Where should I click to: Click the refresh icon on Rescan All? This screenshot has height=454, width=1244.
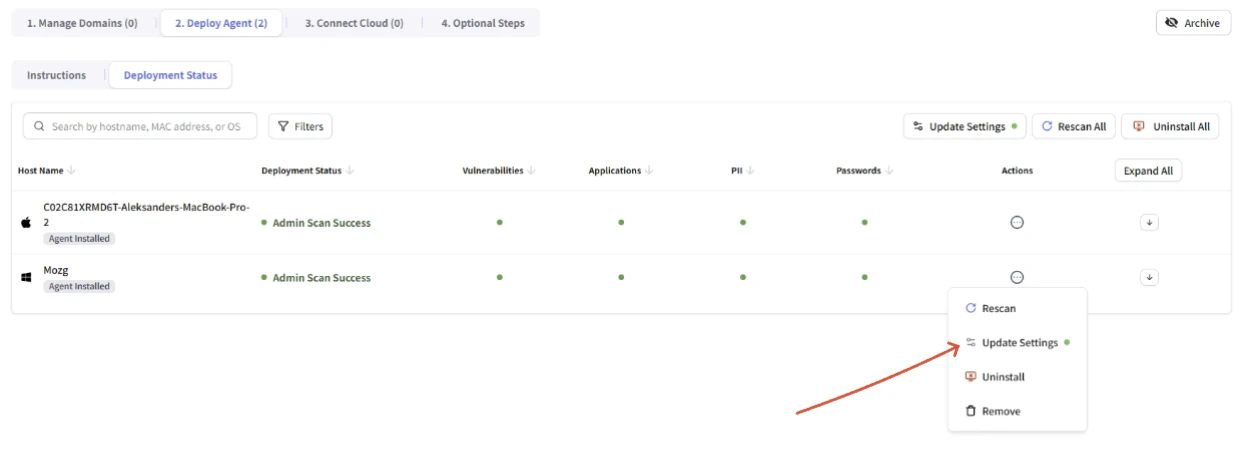coord(1047,126)
